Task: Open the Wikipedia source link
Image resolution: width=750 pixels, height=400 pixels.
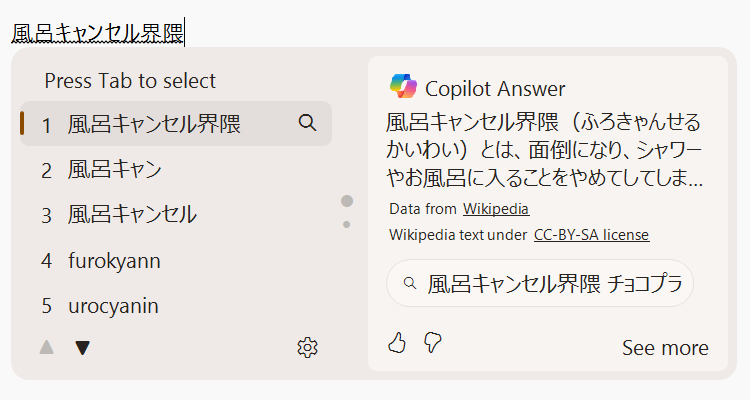Action: tap(495, 209)
